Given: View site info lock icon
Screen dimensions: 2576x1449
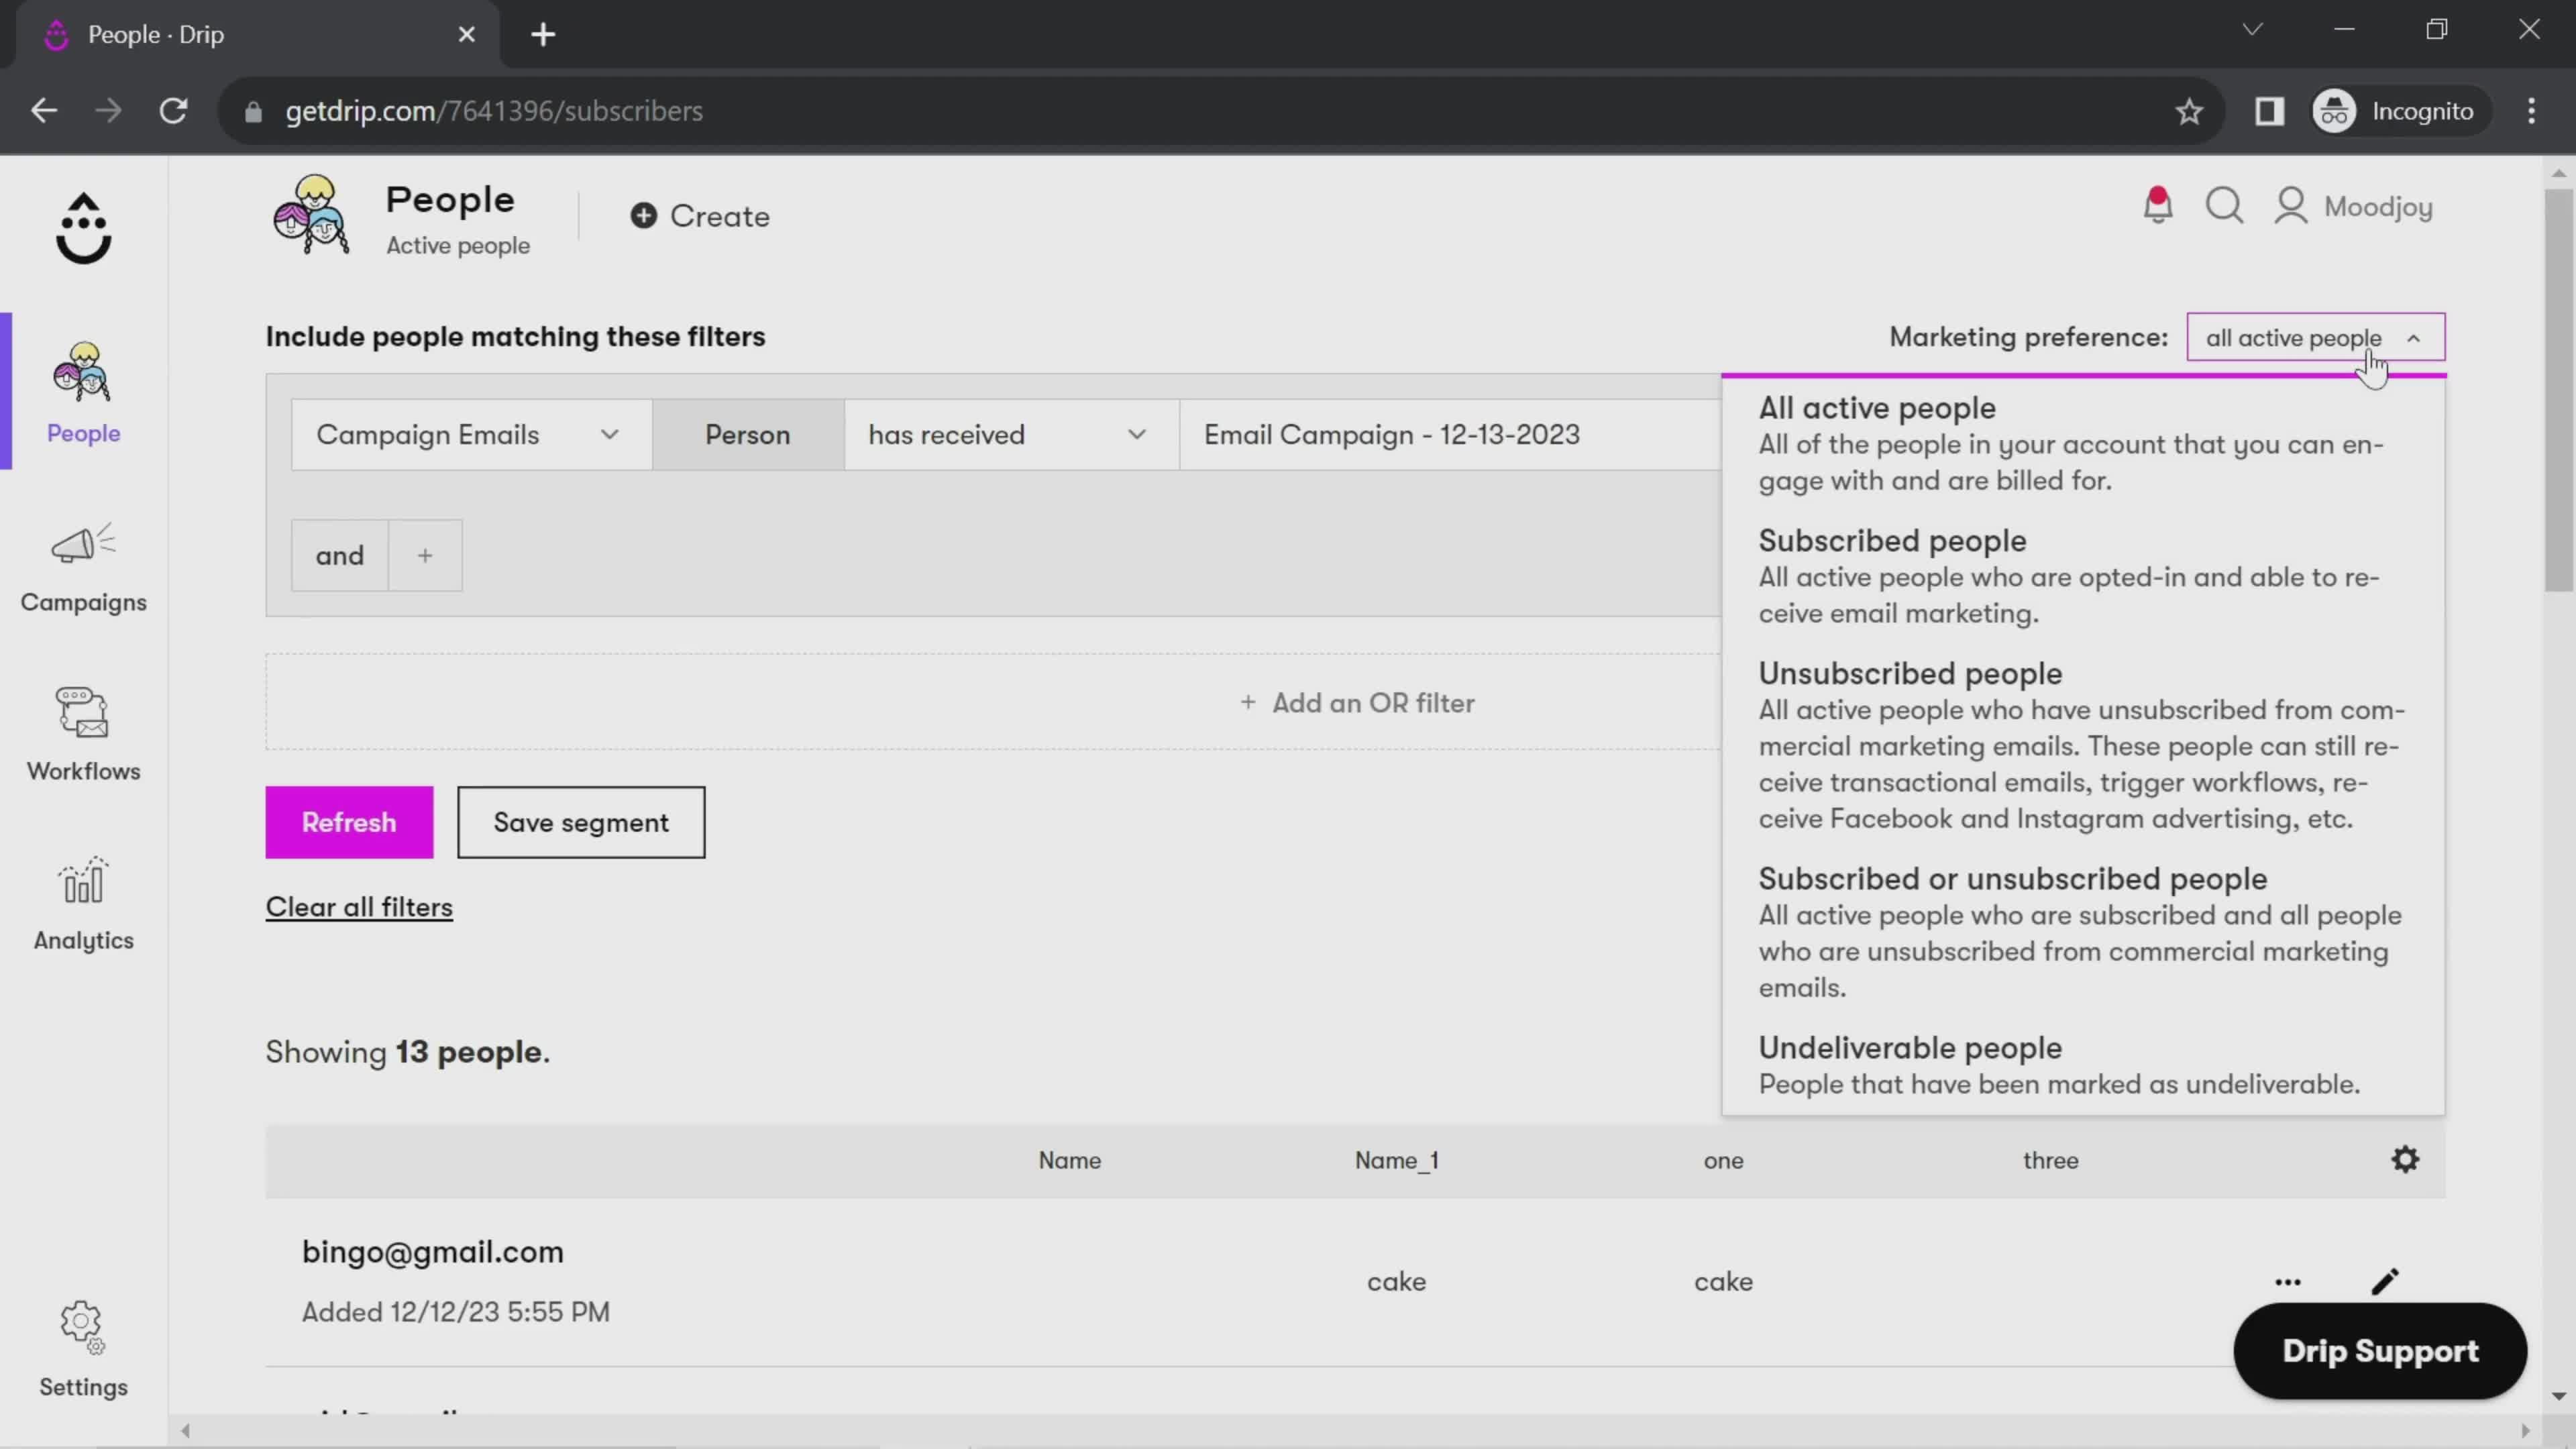Looking at the screenshot, I should pos(253,111).
